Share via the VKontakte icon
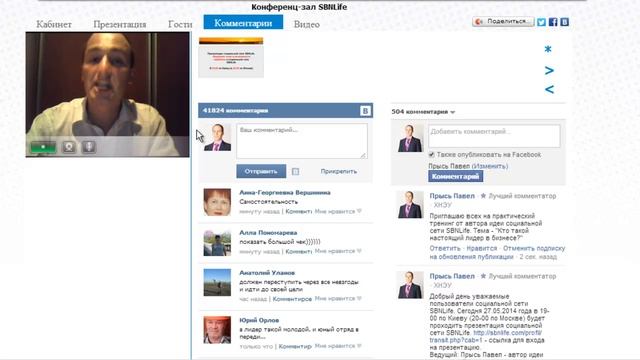The height and width of the screenshot is (360, 640). point(564,22)
